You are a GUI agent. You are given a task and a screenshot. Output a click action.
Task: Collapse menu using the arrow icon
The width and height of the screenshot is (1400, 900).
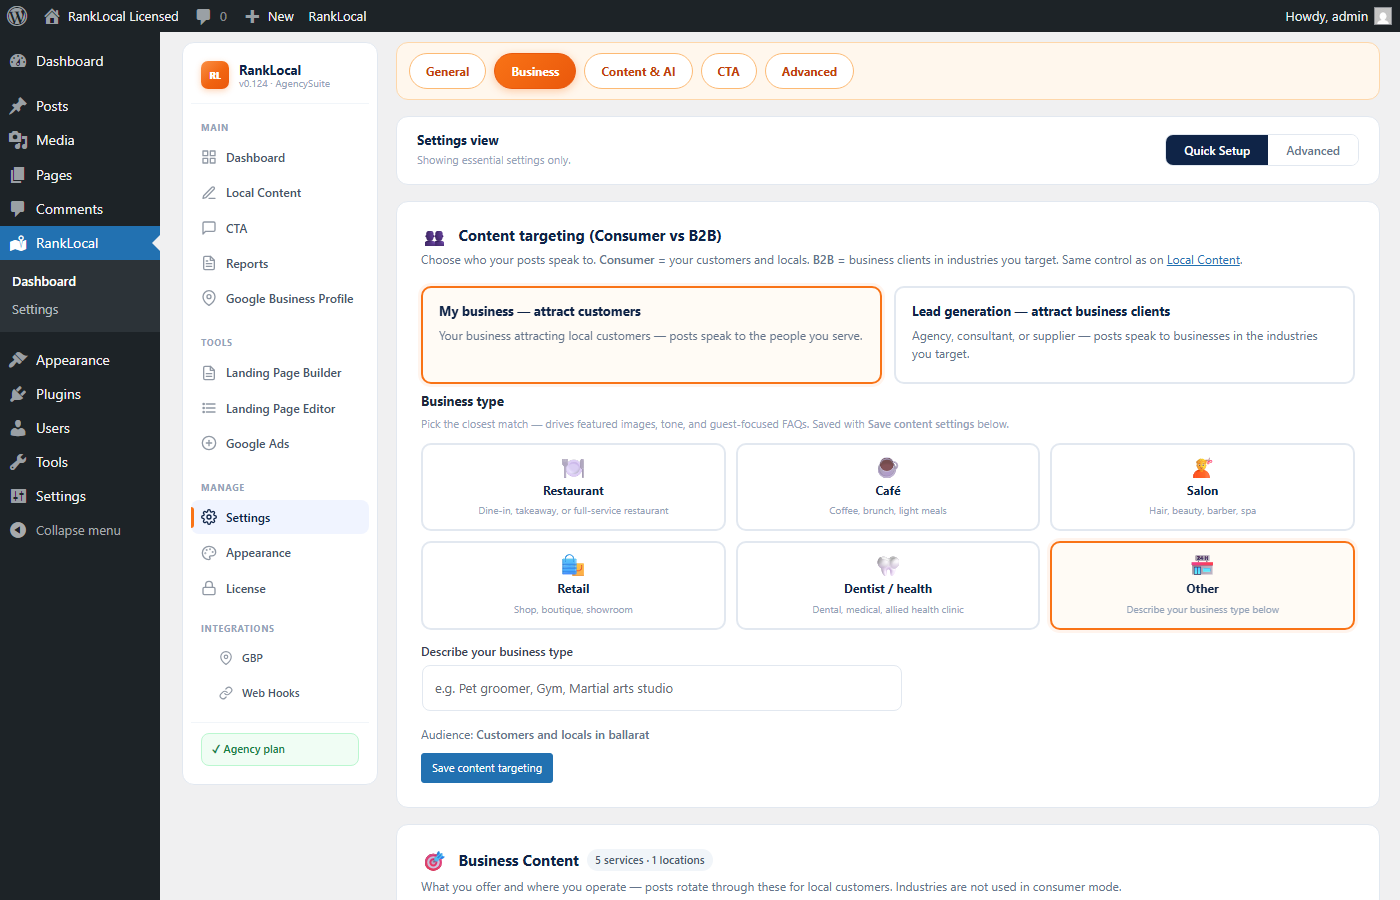(18, 530)
